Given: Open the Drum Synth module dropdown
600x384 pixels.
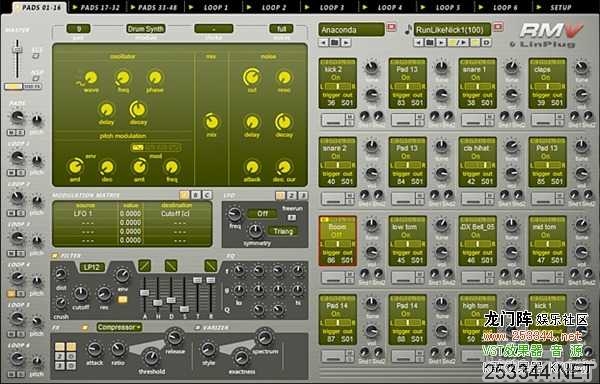Looking at the screenshot, I should coord(145,29).
